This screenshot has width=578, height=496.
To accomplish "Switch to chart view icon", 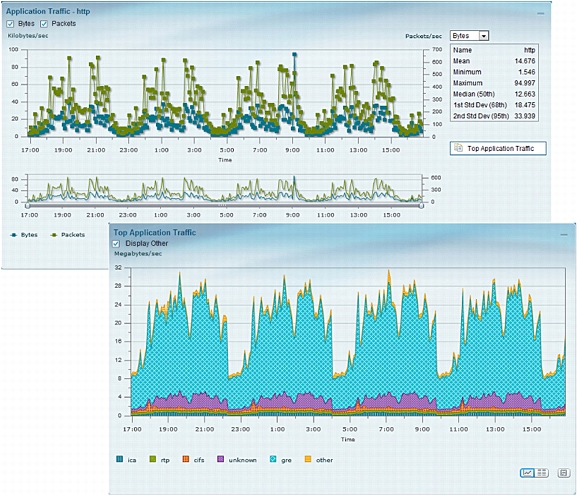I will pyautogui.click(x=527, y=473).
